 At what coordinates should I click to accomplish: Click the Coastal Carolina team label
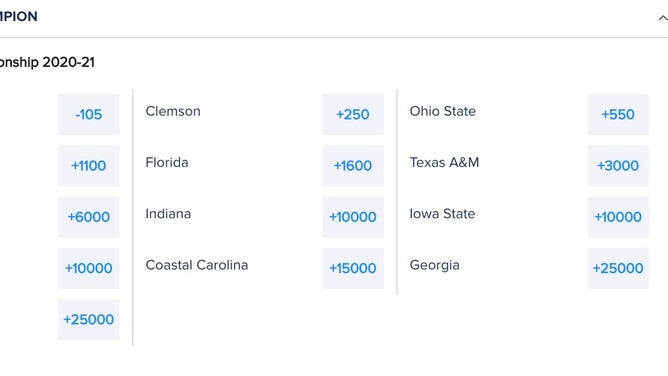tap(197, 265)
